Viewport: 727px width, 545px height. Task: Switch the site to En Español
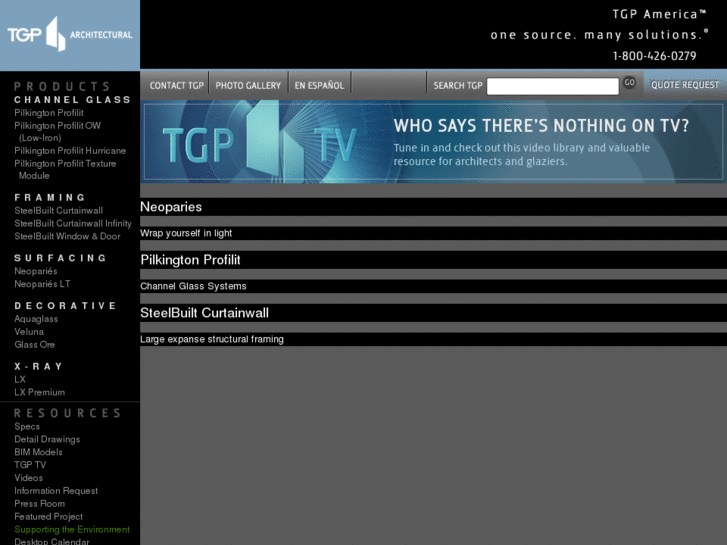point(319,85)
